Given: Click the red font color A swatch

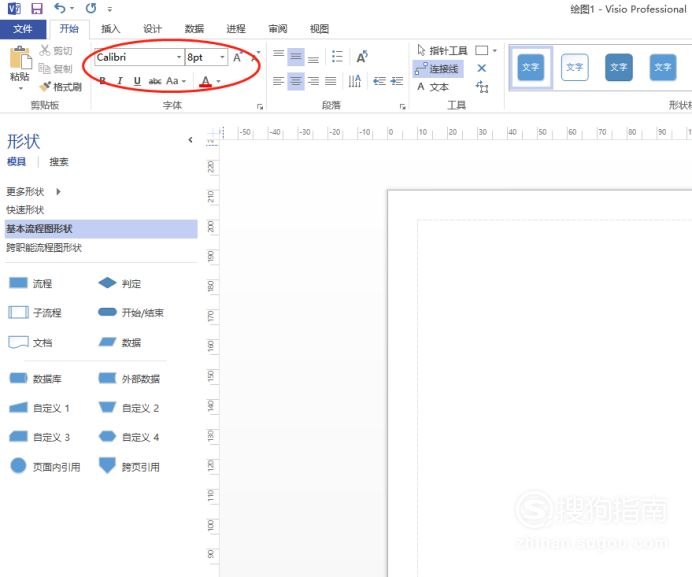Looking at the screenshot, I should coord(206,81).
